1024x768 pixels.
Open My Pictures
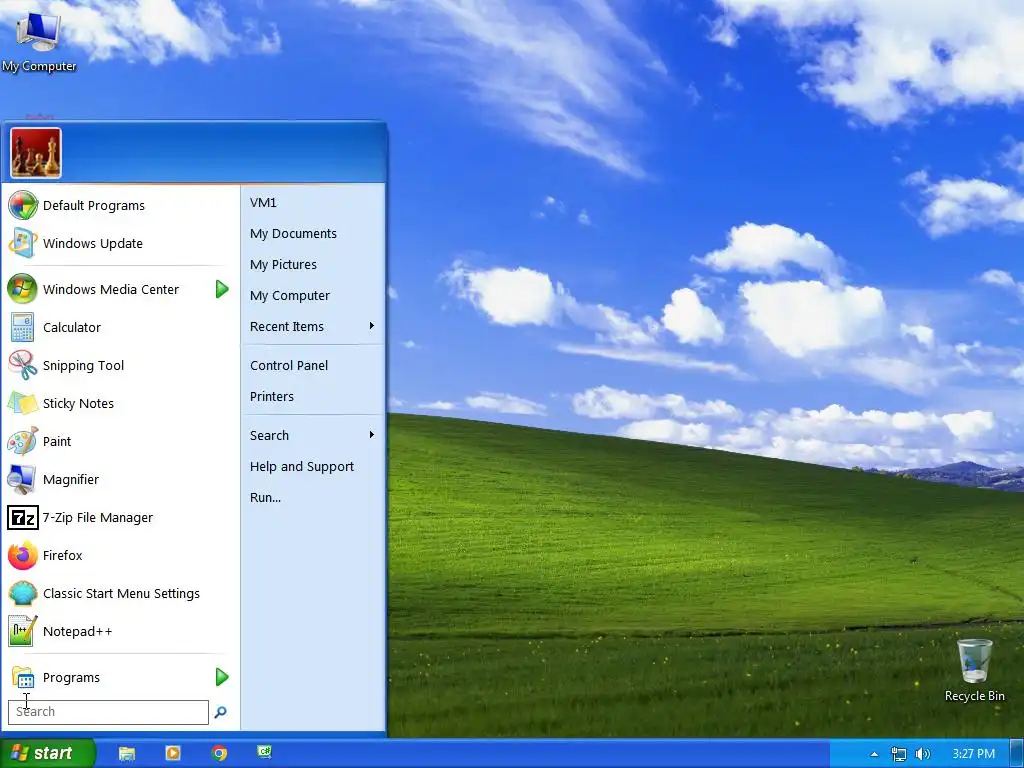[313, 264]
